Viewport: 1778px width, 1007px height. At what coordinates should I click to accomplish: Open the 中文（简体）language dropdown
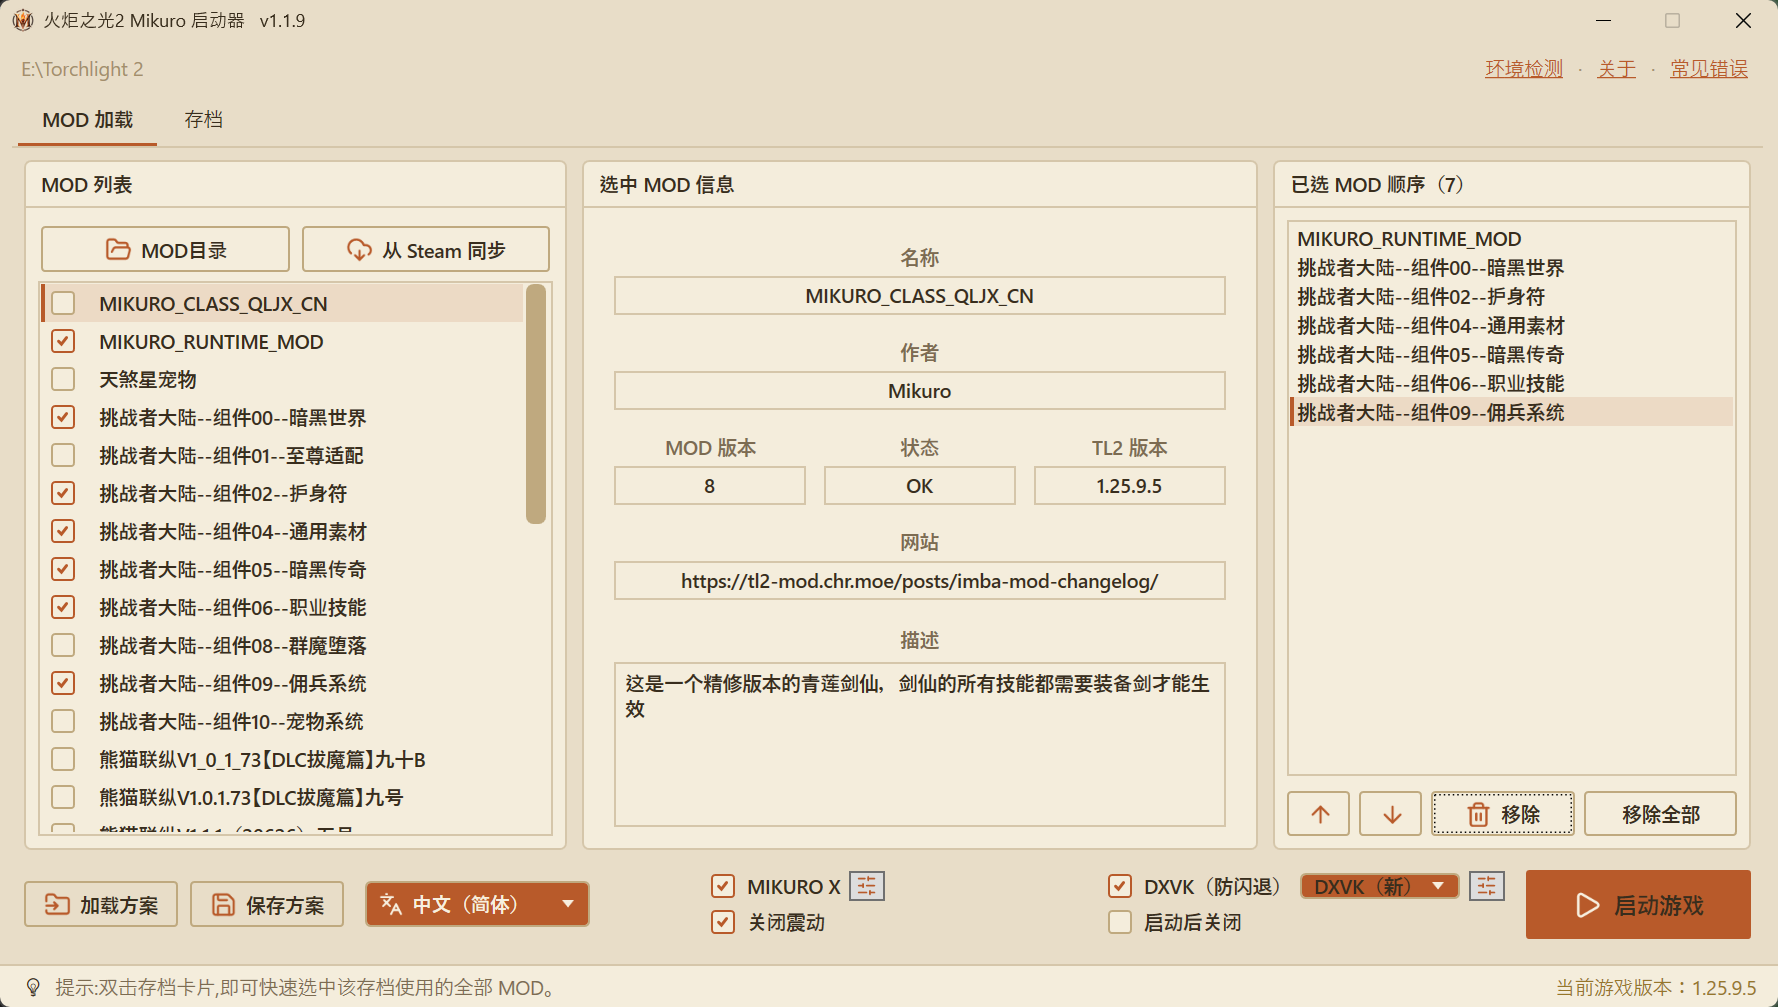pyautogui.click(x=477, y=904)
